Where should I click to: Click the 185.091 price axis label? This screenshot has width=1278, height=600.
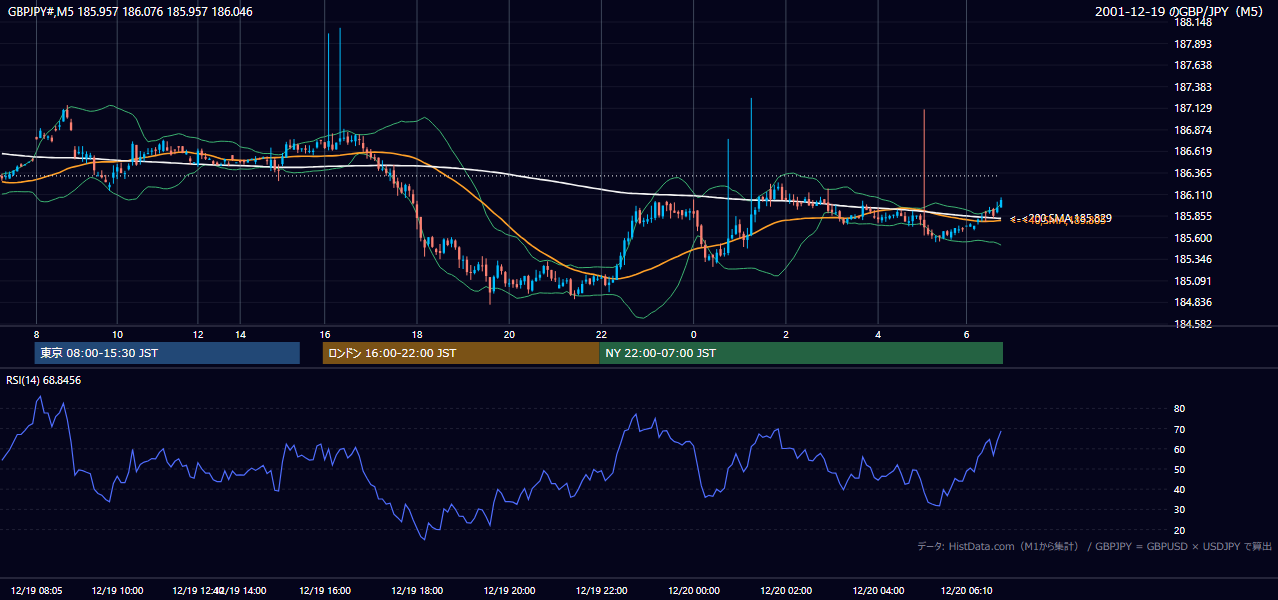pyautogui.click(x=1193, y=281)
